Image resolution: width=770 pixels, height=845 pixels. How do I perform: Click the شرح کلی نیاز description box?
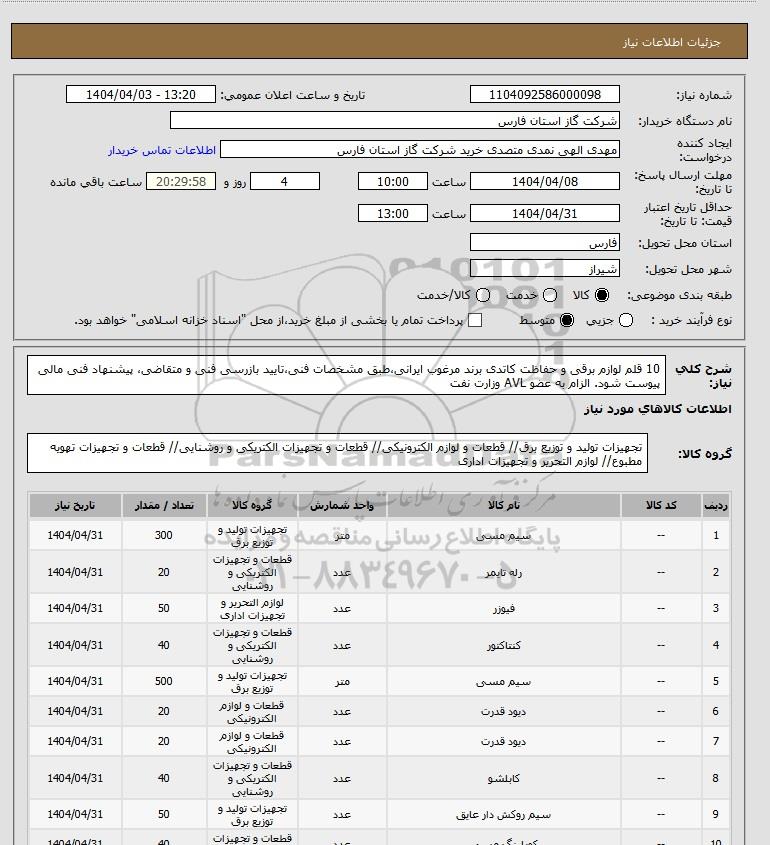[x=346, y=376]
